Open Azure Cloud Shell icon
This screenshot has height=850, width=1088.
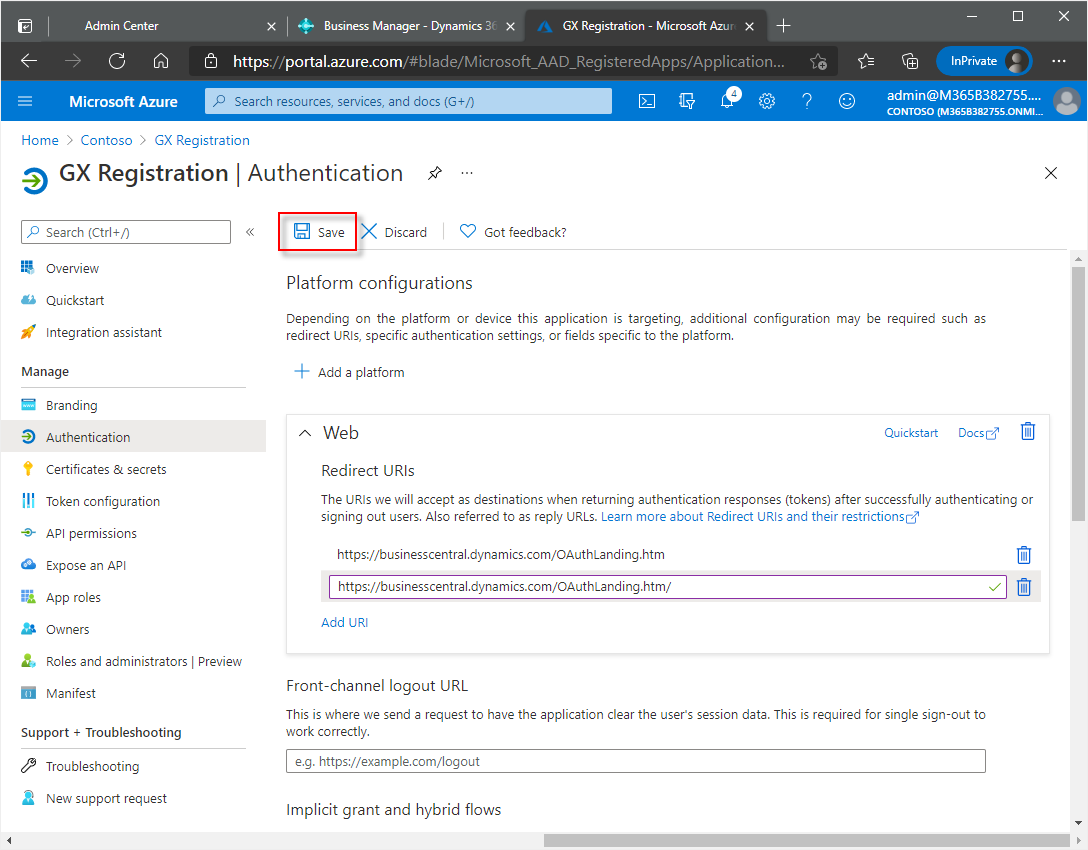(648, 101)
